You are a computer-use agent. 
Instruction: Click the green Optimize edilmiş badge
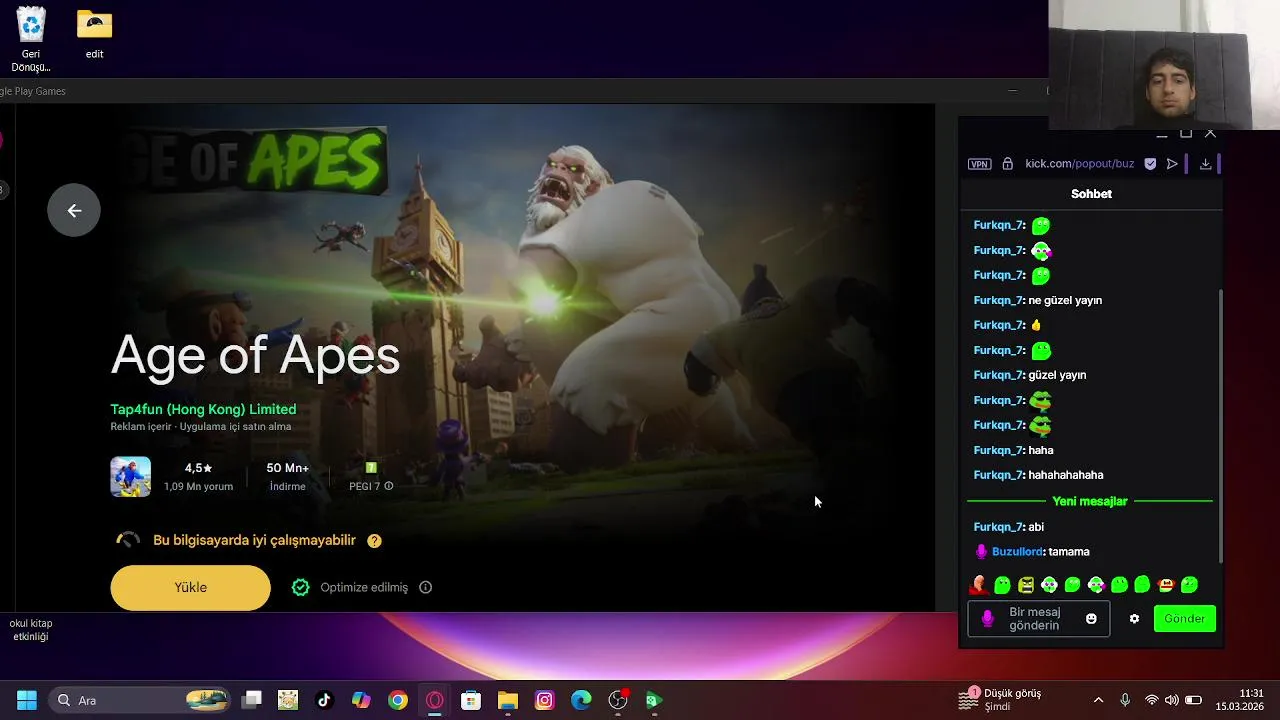[300, 587]
